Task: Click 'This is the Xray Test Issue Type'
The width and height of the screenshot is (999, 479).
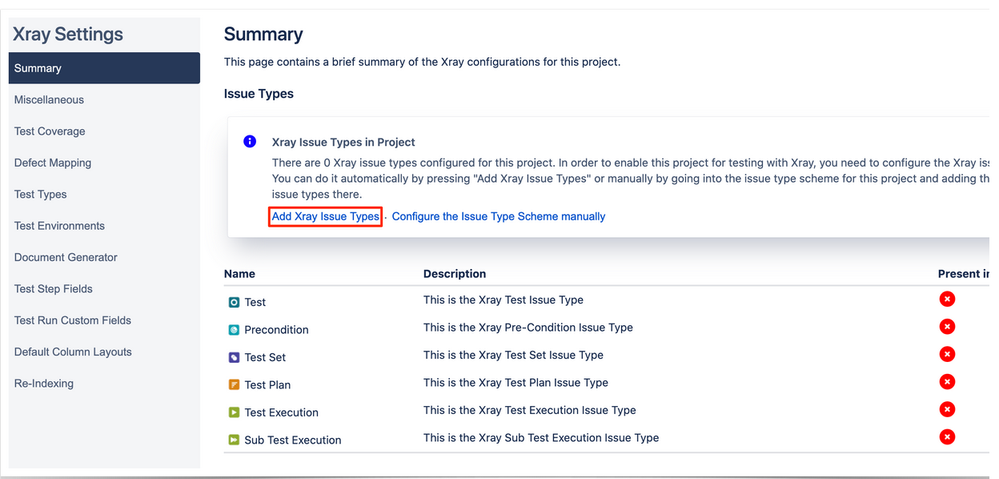Action: [x=503, y=299]
